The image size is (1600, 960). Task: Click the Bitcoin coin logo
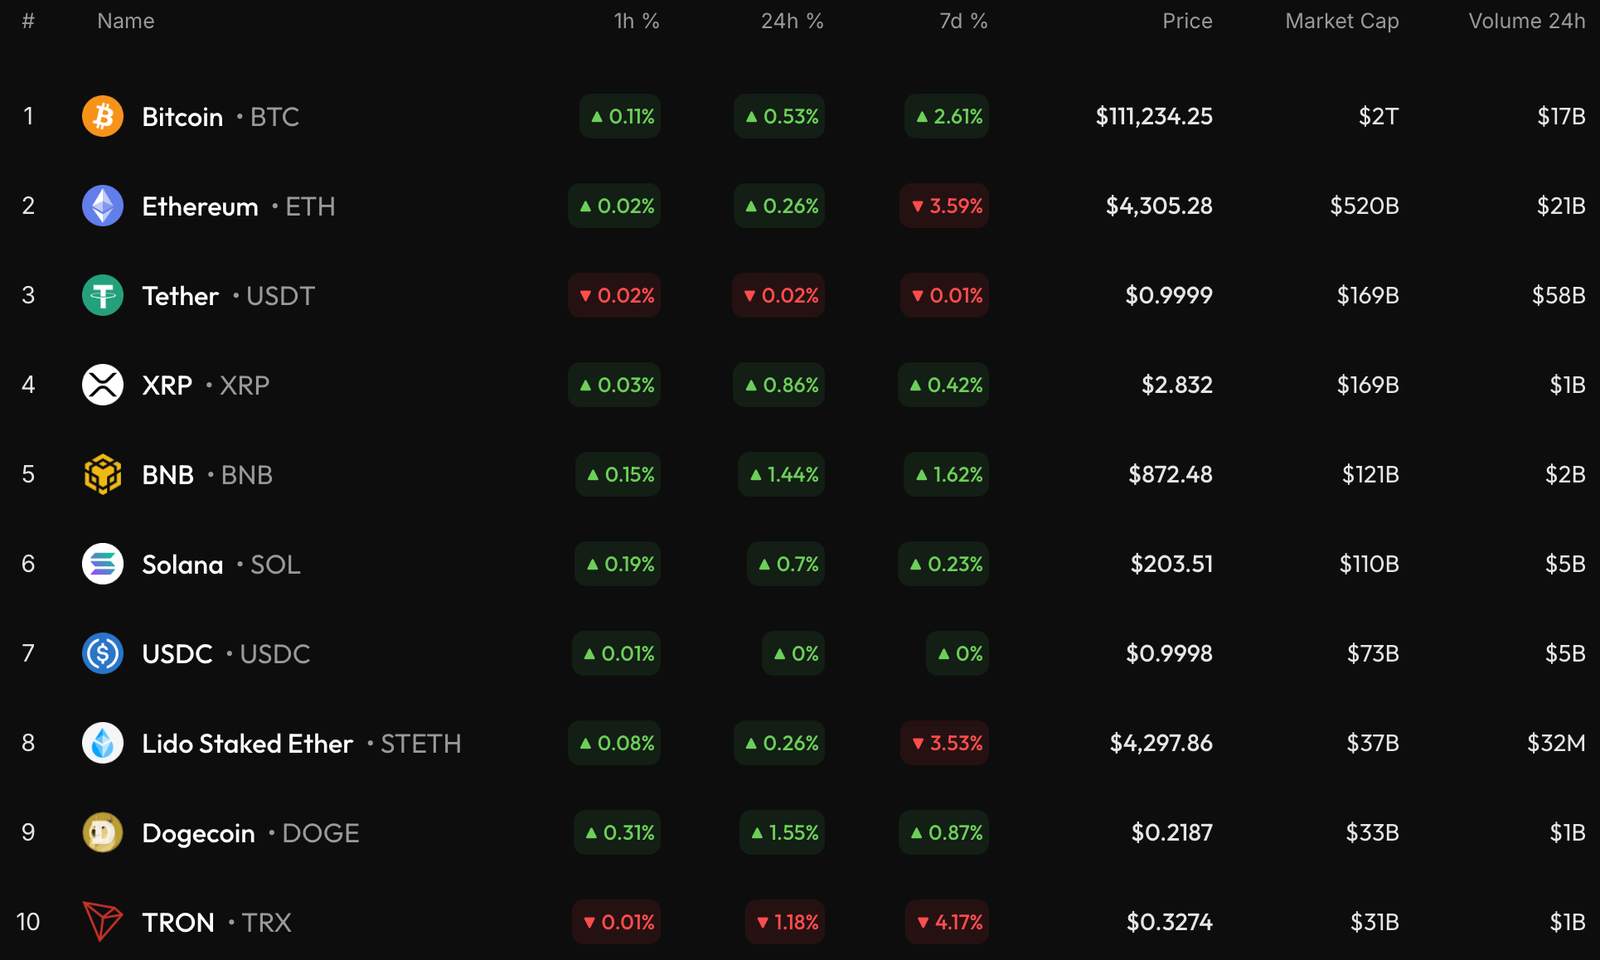102,116
